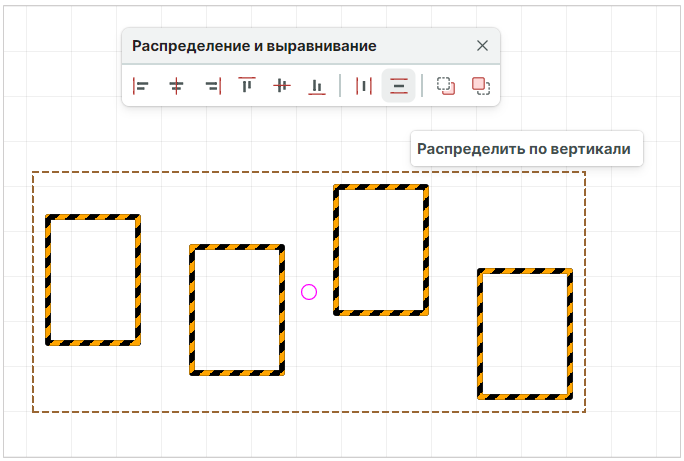Click the Распределение и выравнивание panel title
The width and height of the screenshot is (684, 461).
(x=254, y=46)
